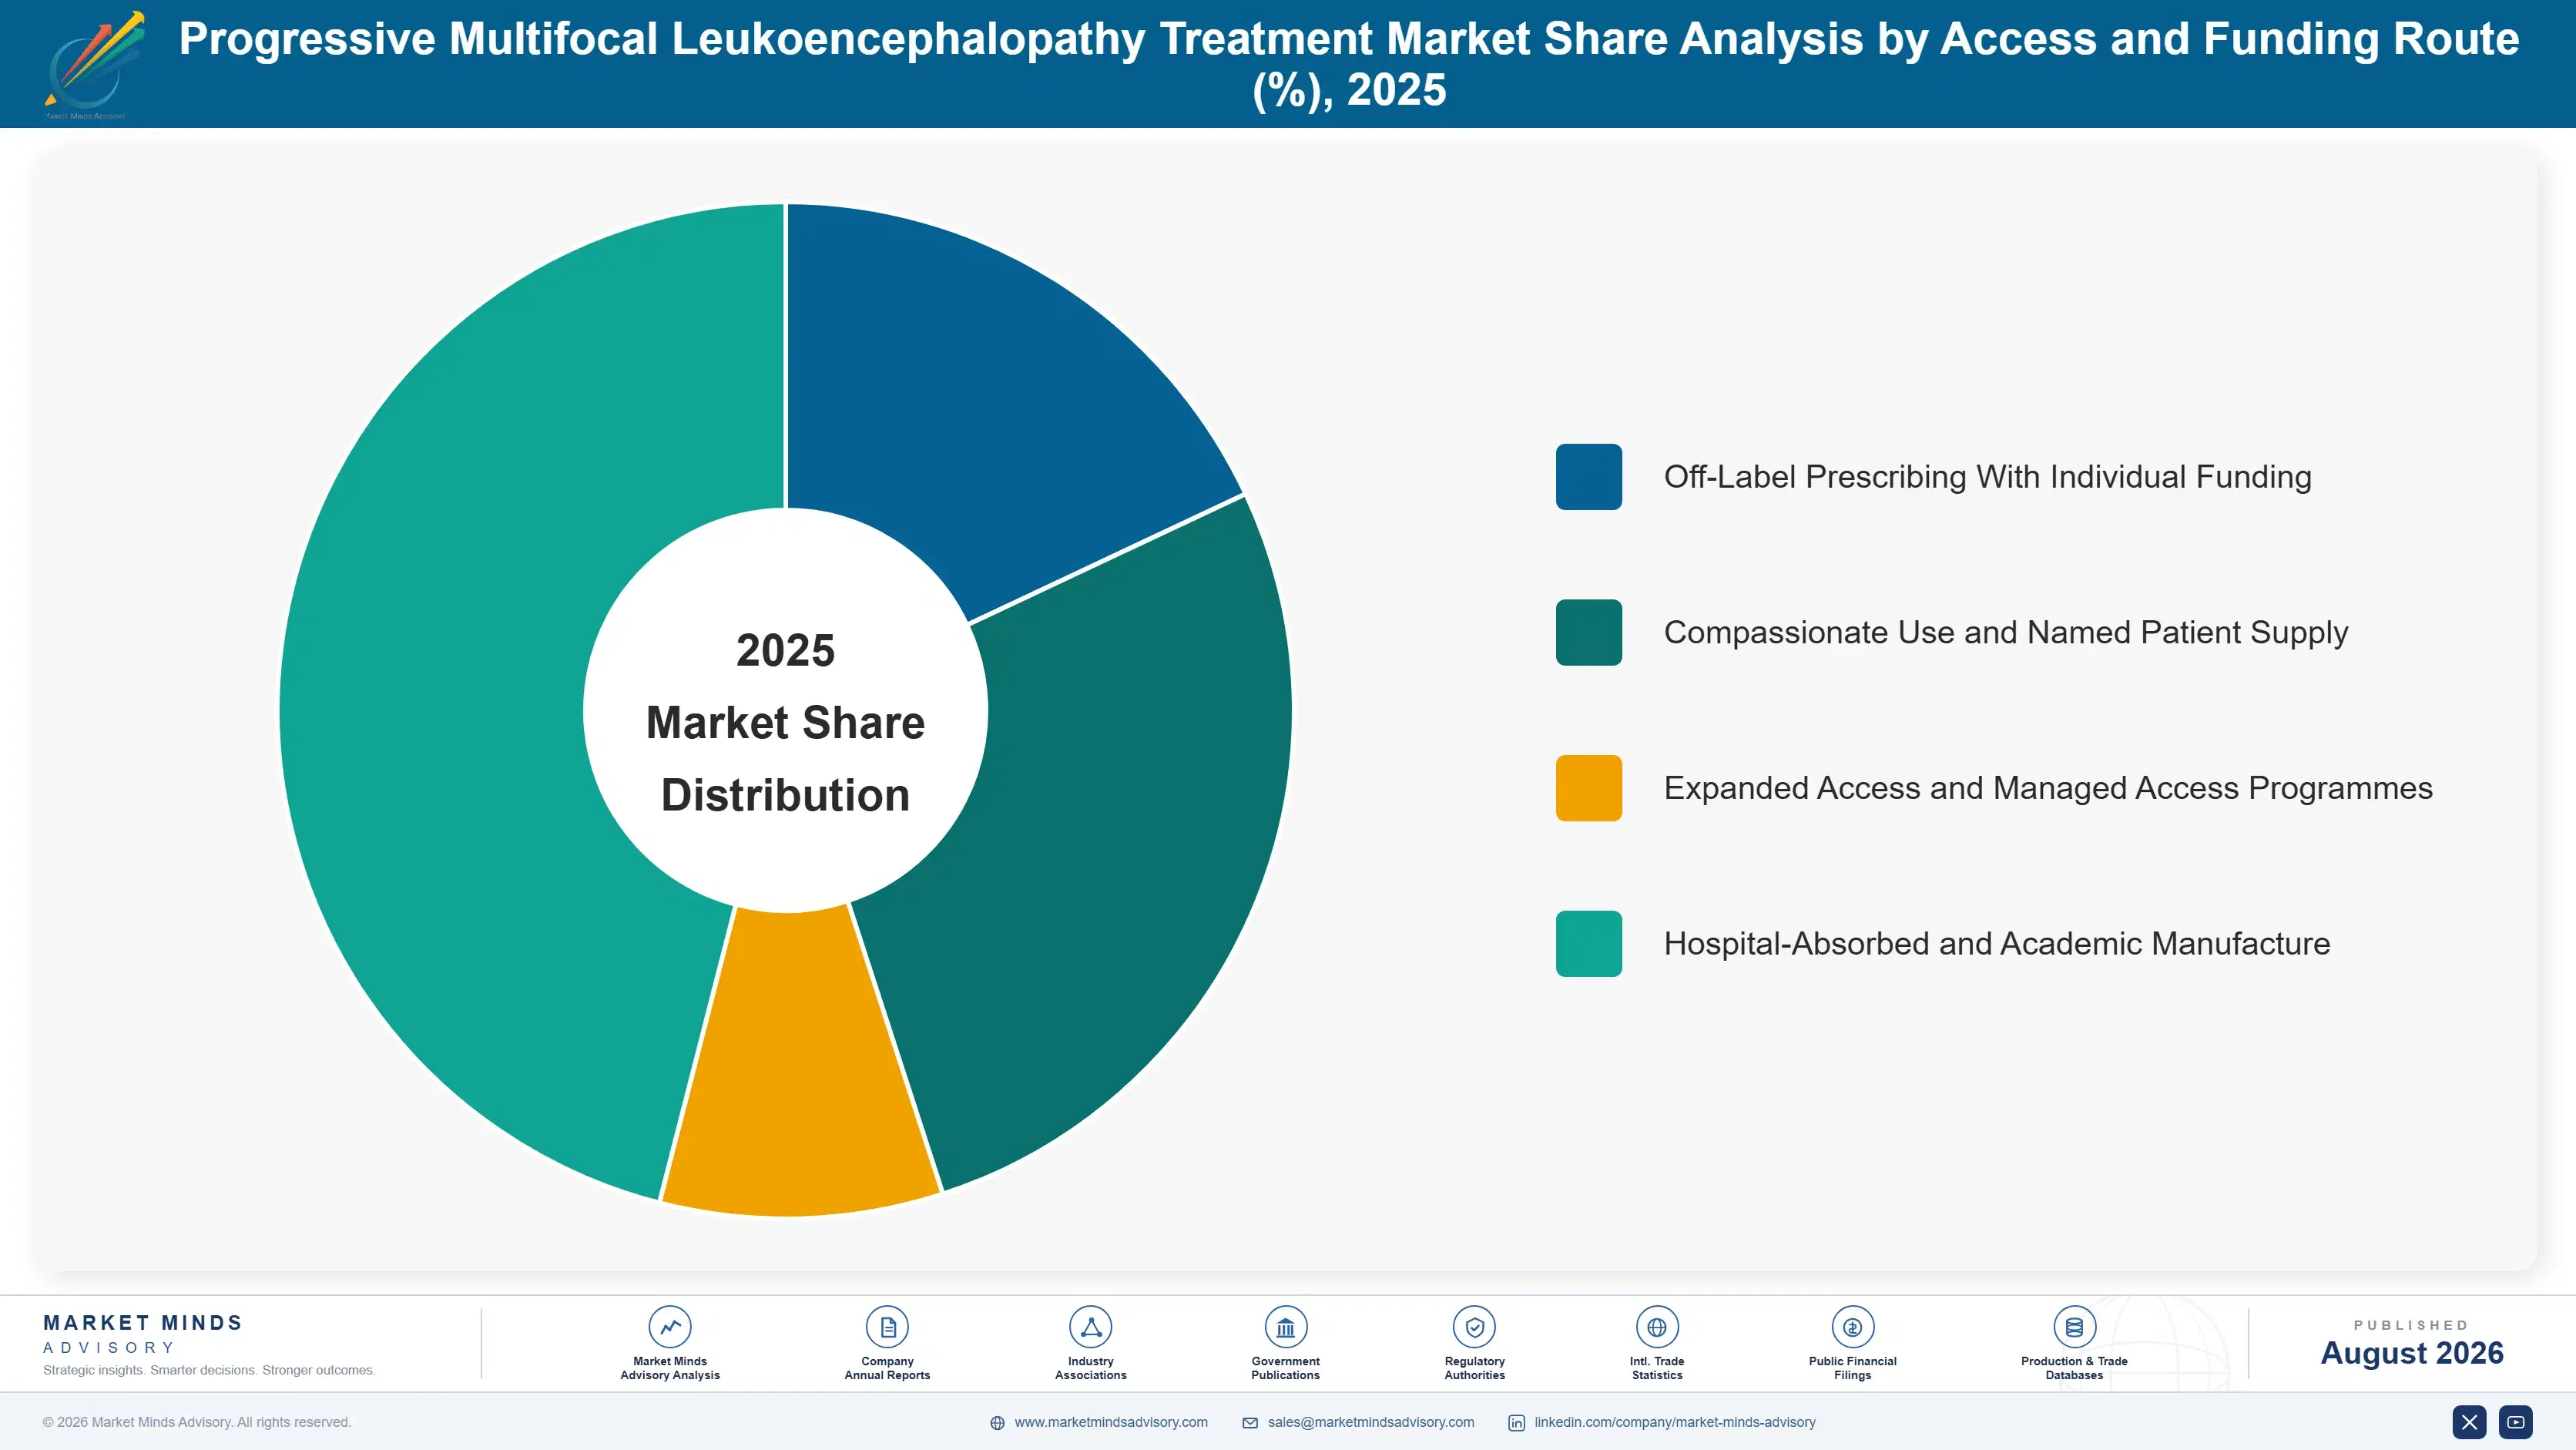The height and width of the screenshot is (1450, 2576).
Task: Click 'Compassionate Use and Named Patient Supply' label
Action: pos(2006,632)
